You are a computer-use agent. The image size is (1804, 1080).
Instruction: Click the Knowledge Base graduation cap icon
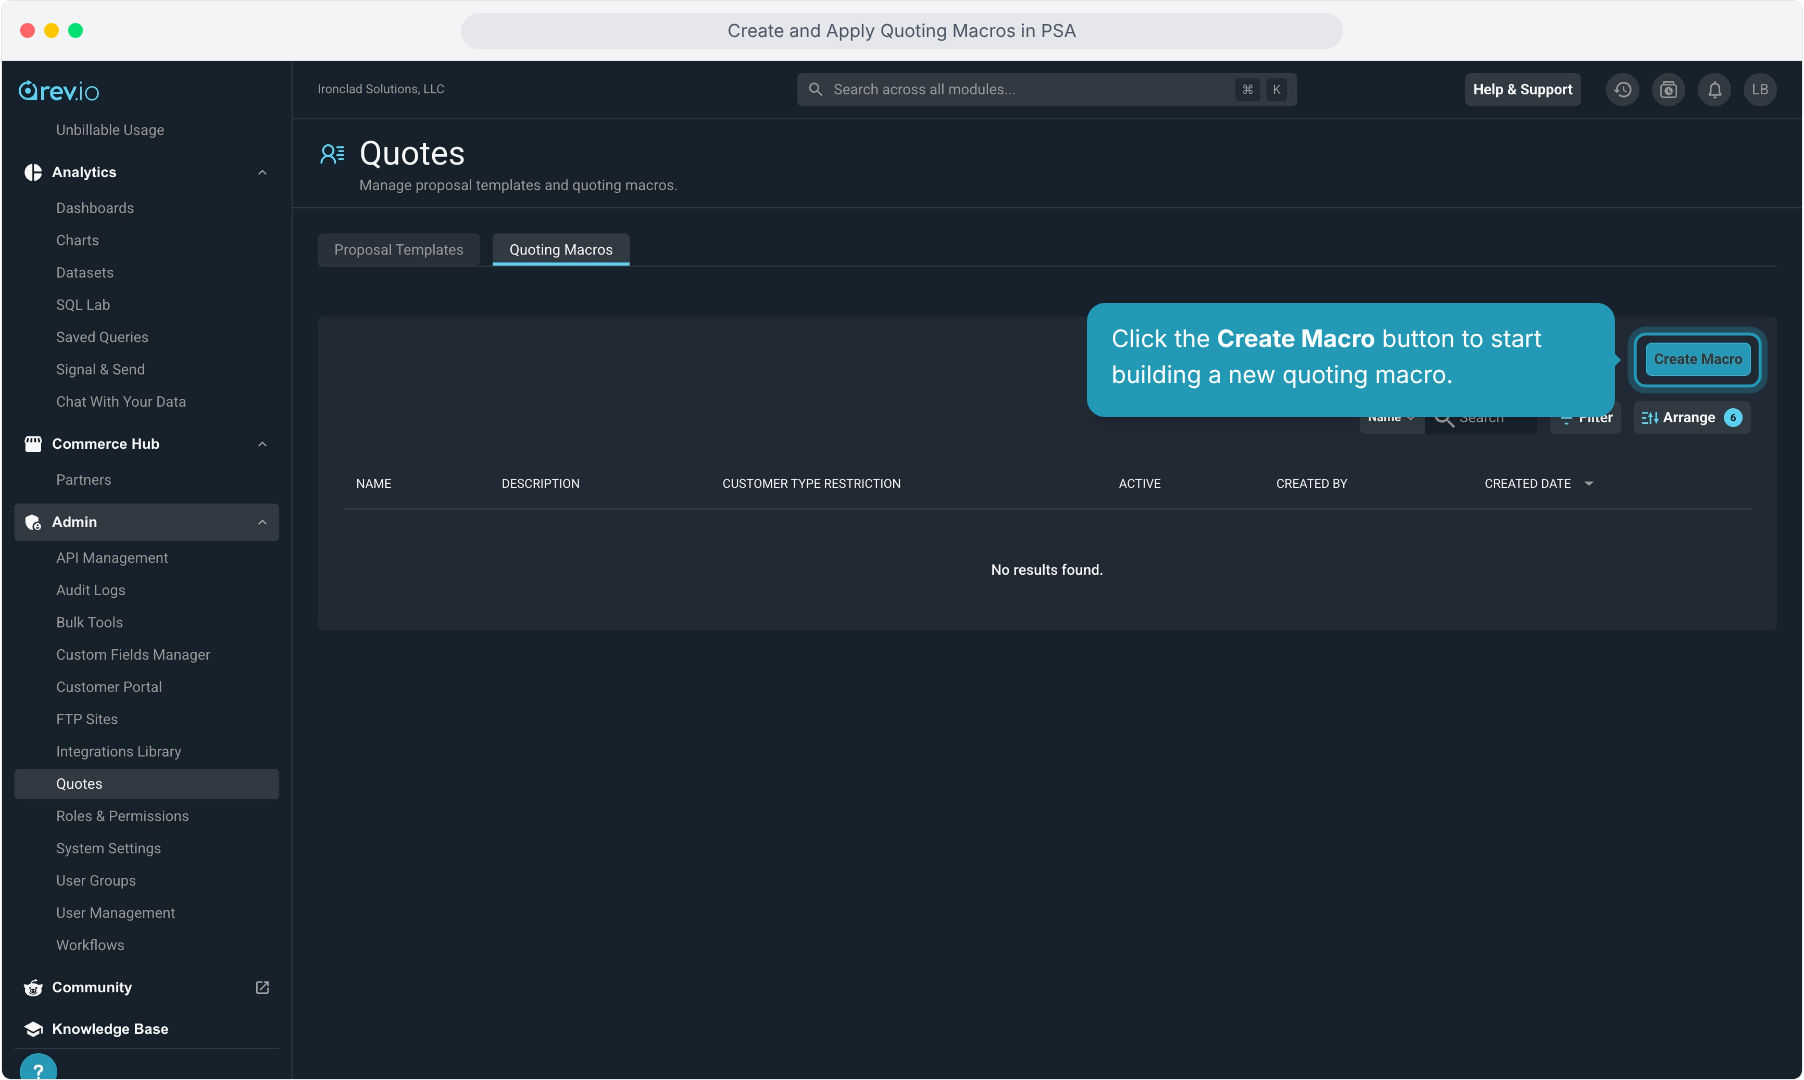[x=33, y=1029]
